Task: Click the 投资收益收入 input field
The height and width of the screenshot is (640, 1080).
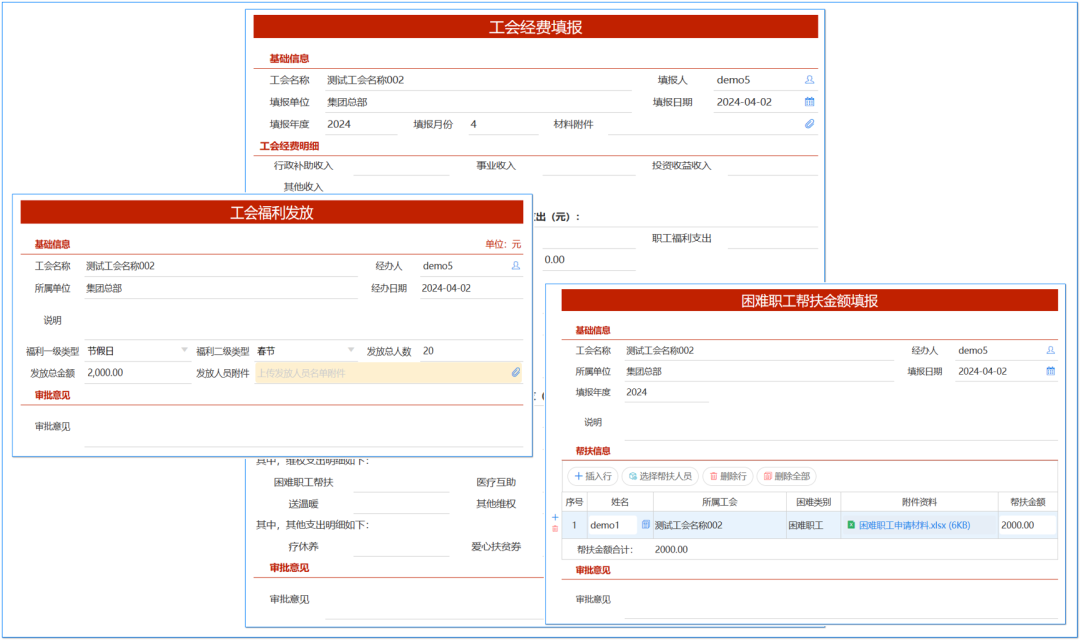Action: pos(773,165)
